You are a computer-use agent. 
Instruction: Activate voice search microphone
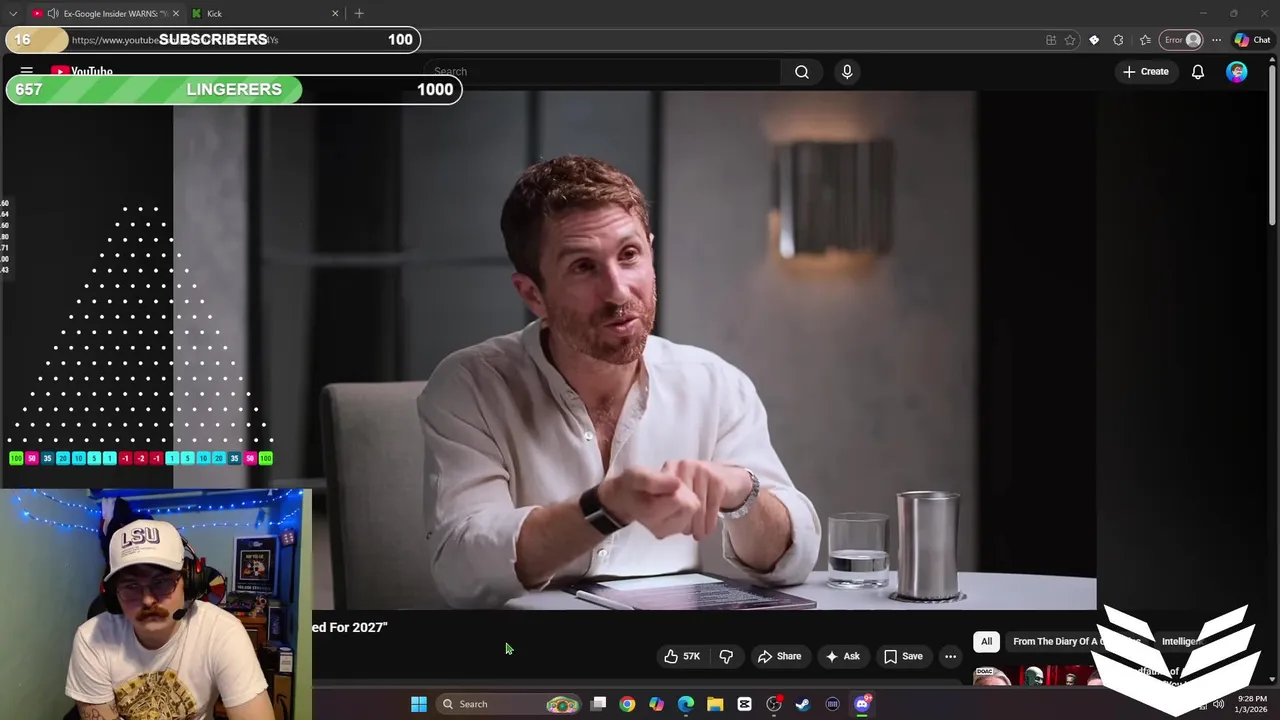(847, 72)
